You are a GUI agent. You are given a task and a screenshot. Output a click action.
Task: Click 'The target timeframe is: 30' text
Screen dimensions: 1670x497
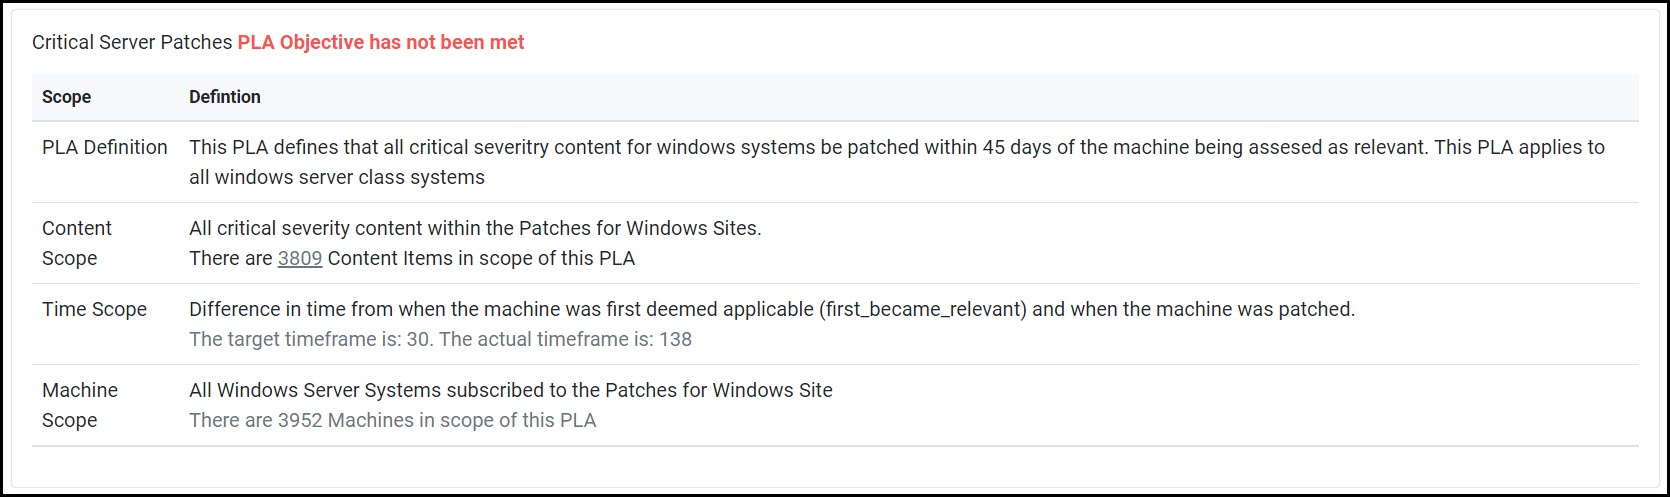click(310, 339)
